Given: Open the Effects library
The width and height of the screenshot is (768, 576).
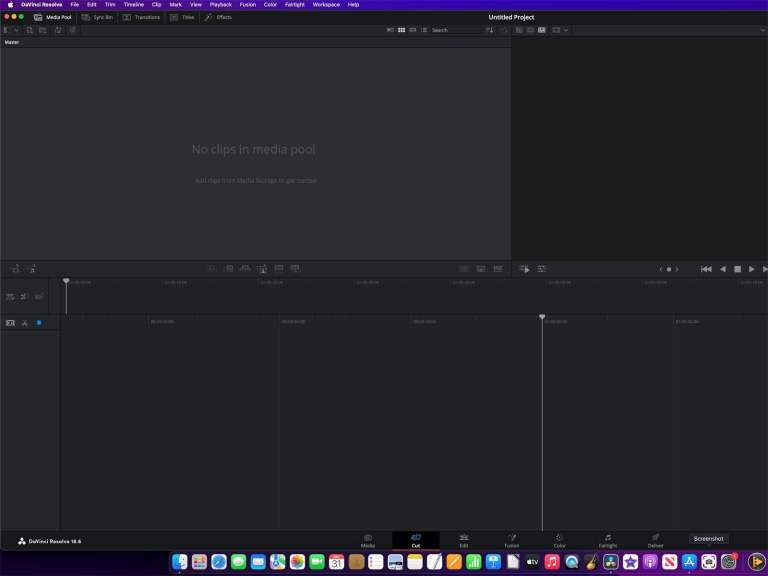Looking at the screenshot, I should (x=218, y=17).
